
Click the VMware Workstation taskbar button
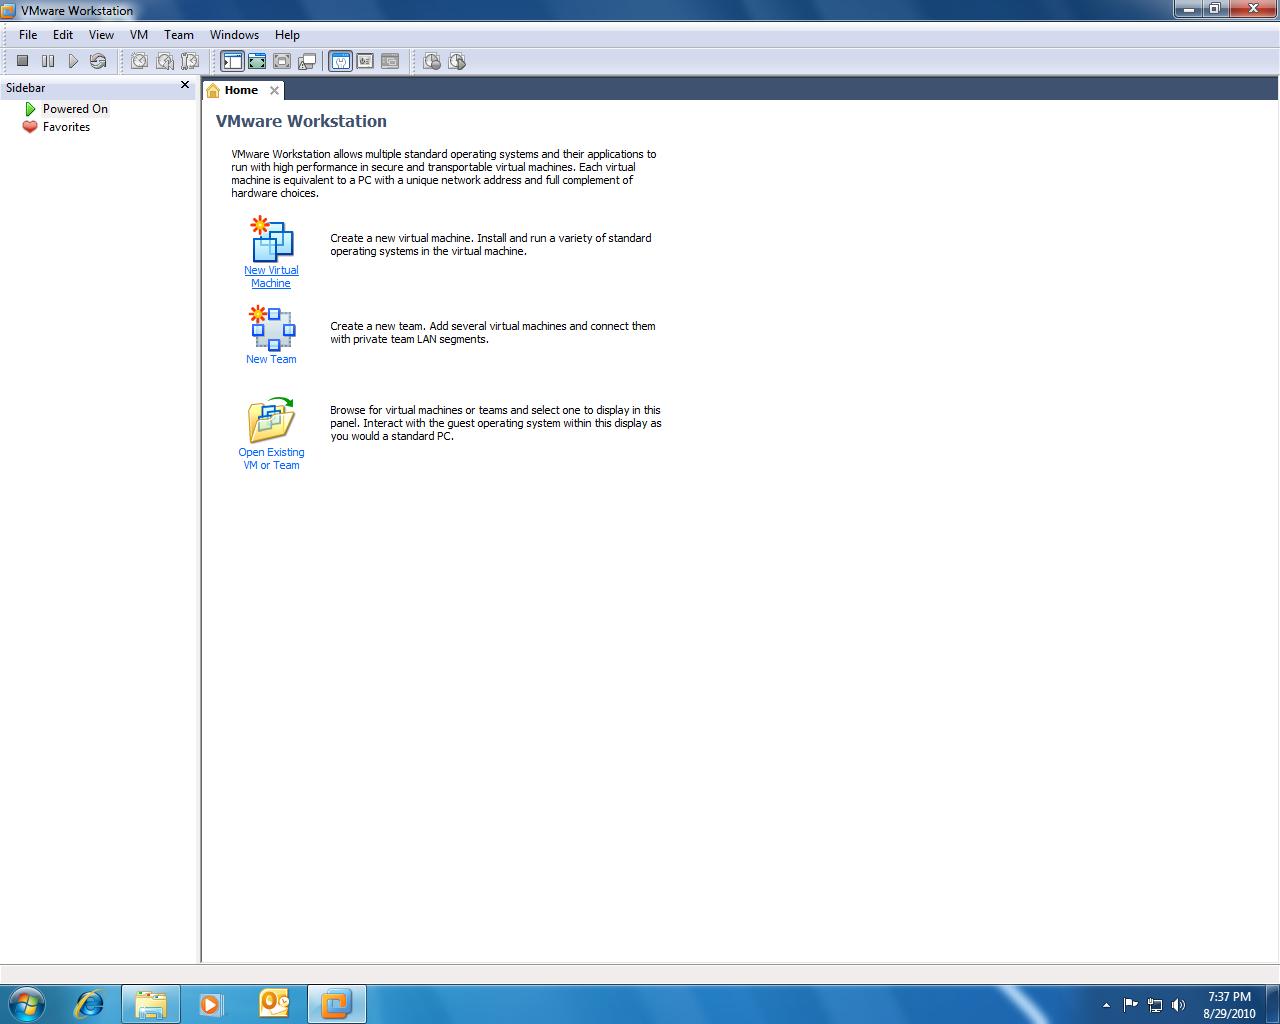(336, 1003)
